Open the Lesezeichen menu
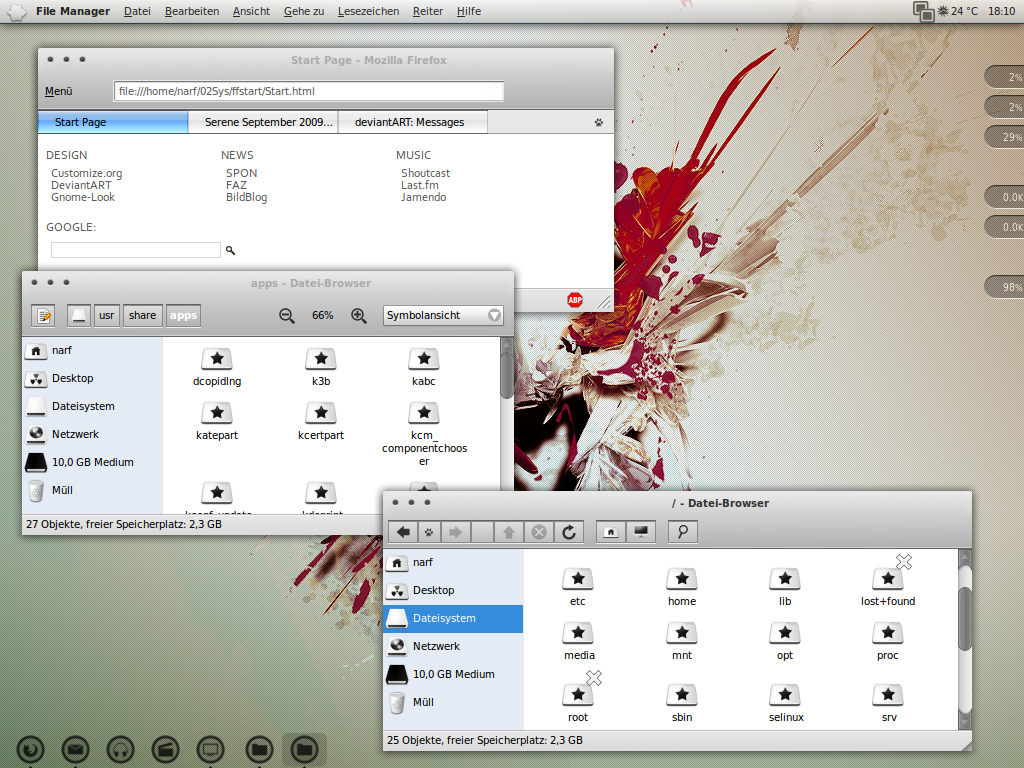 pyautogui.click(x=368, y=11)
